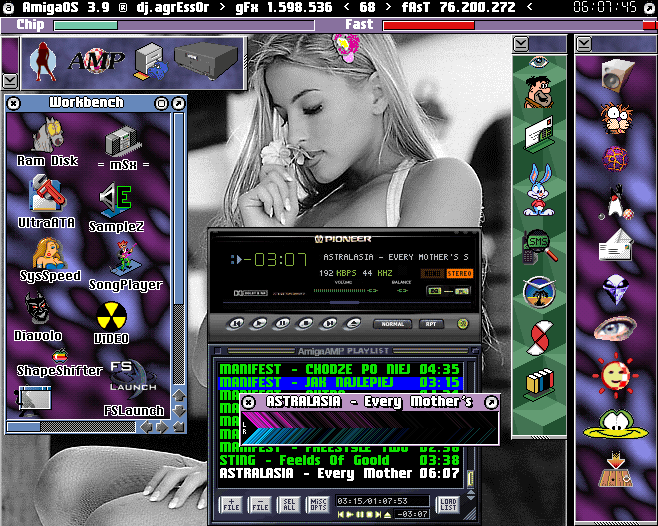Select STING - Feelds Of Goold track
658x526 pixels.
point(340,461)
